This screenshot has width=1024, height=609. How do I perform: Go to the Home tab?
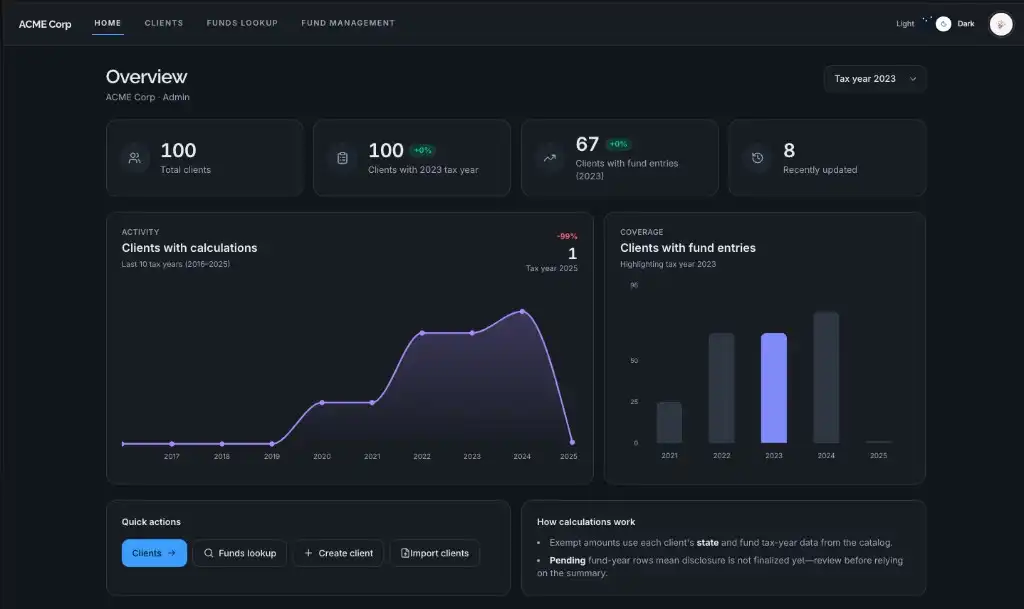(108, 23)
